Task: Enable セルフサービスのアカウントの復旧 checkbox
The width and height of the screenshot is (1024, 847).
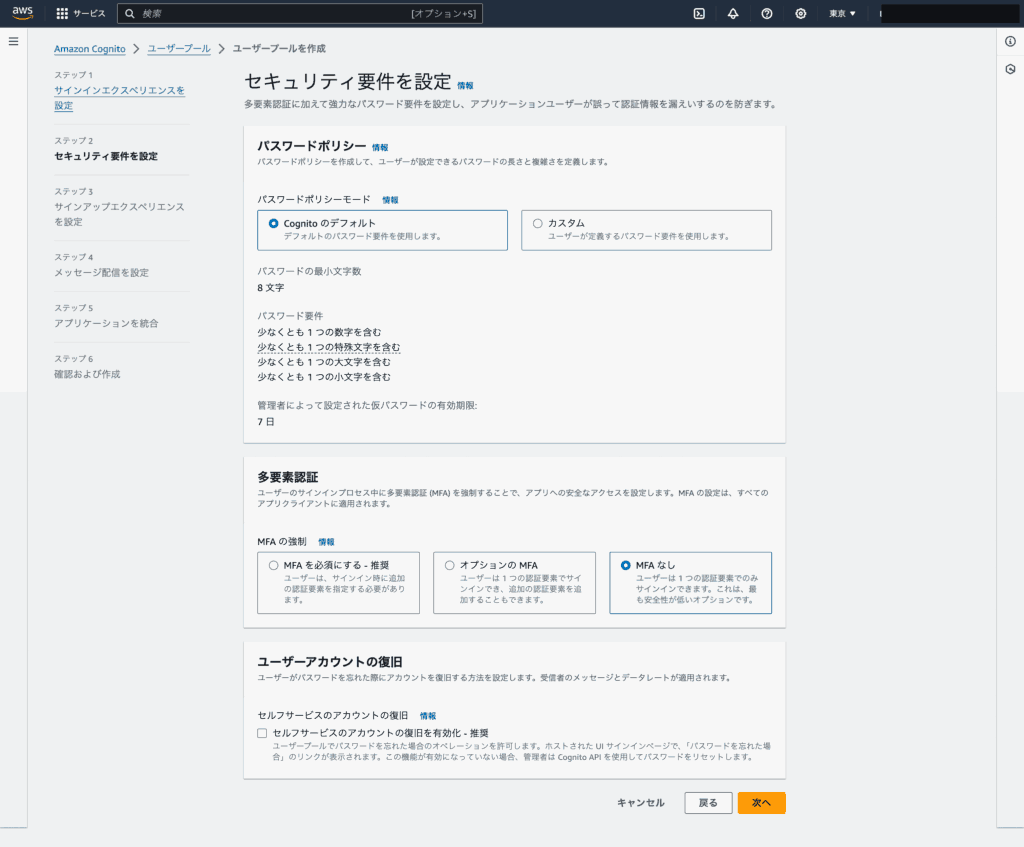Action: (262, 733)
